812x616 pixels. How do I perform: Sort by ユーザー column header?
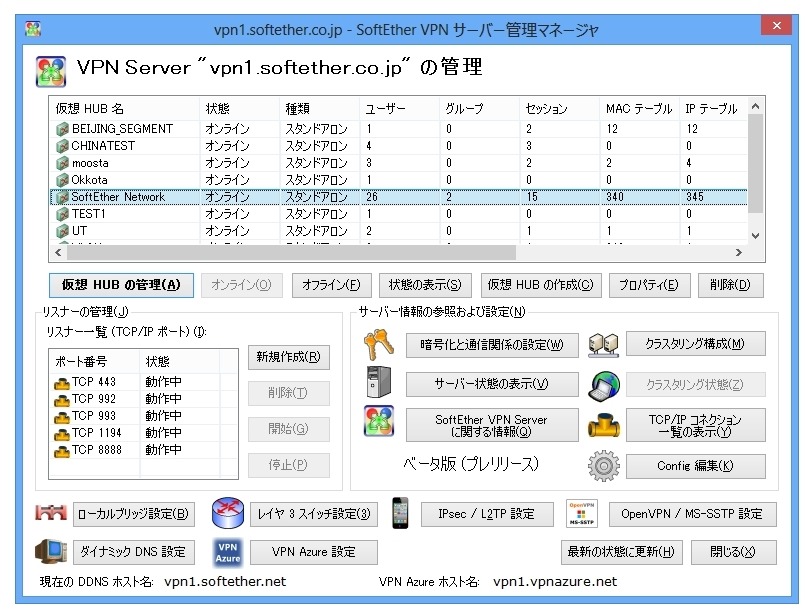399,109
